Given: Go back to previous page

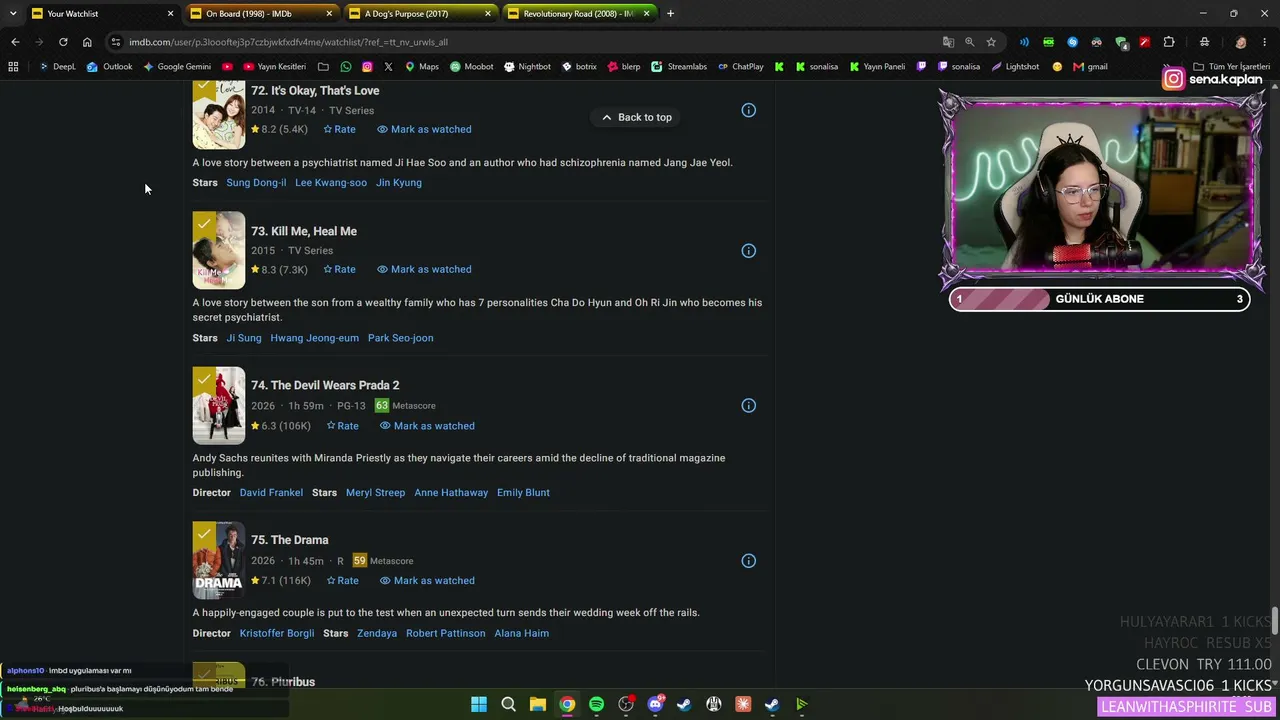Looking at the screenshot, I should point(15,42).
